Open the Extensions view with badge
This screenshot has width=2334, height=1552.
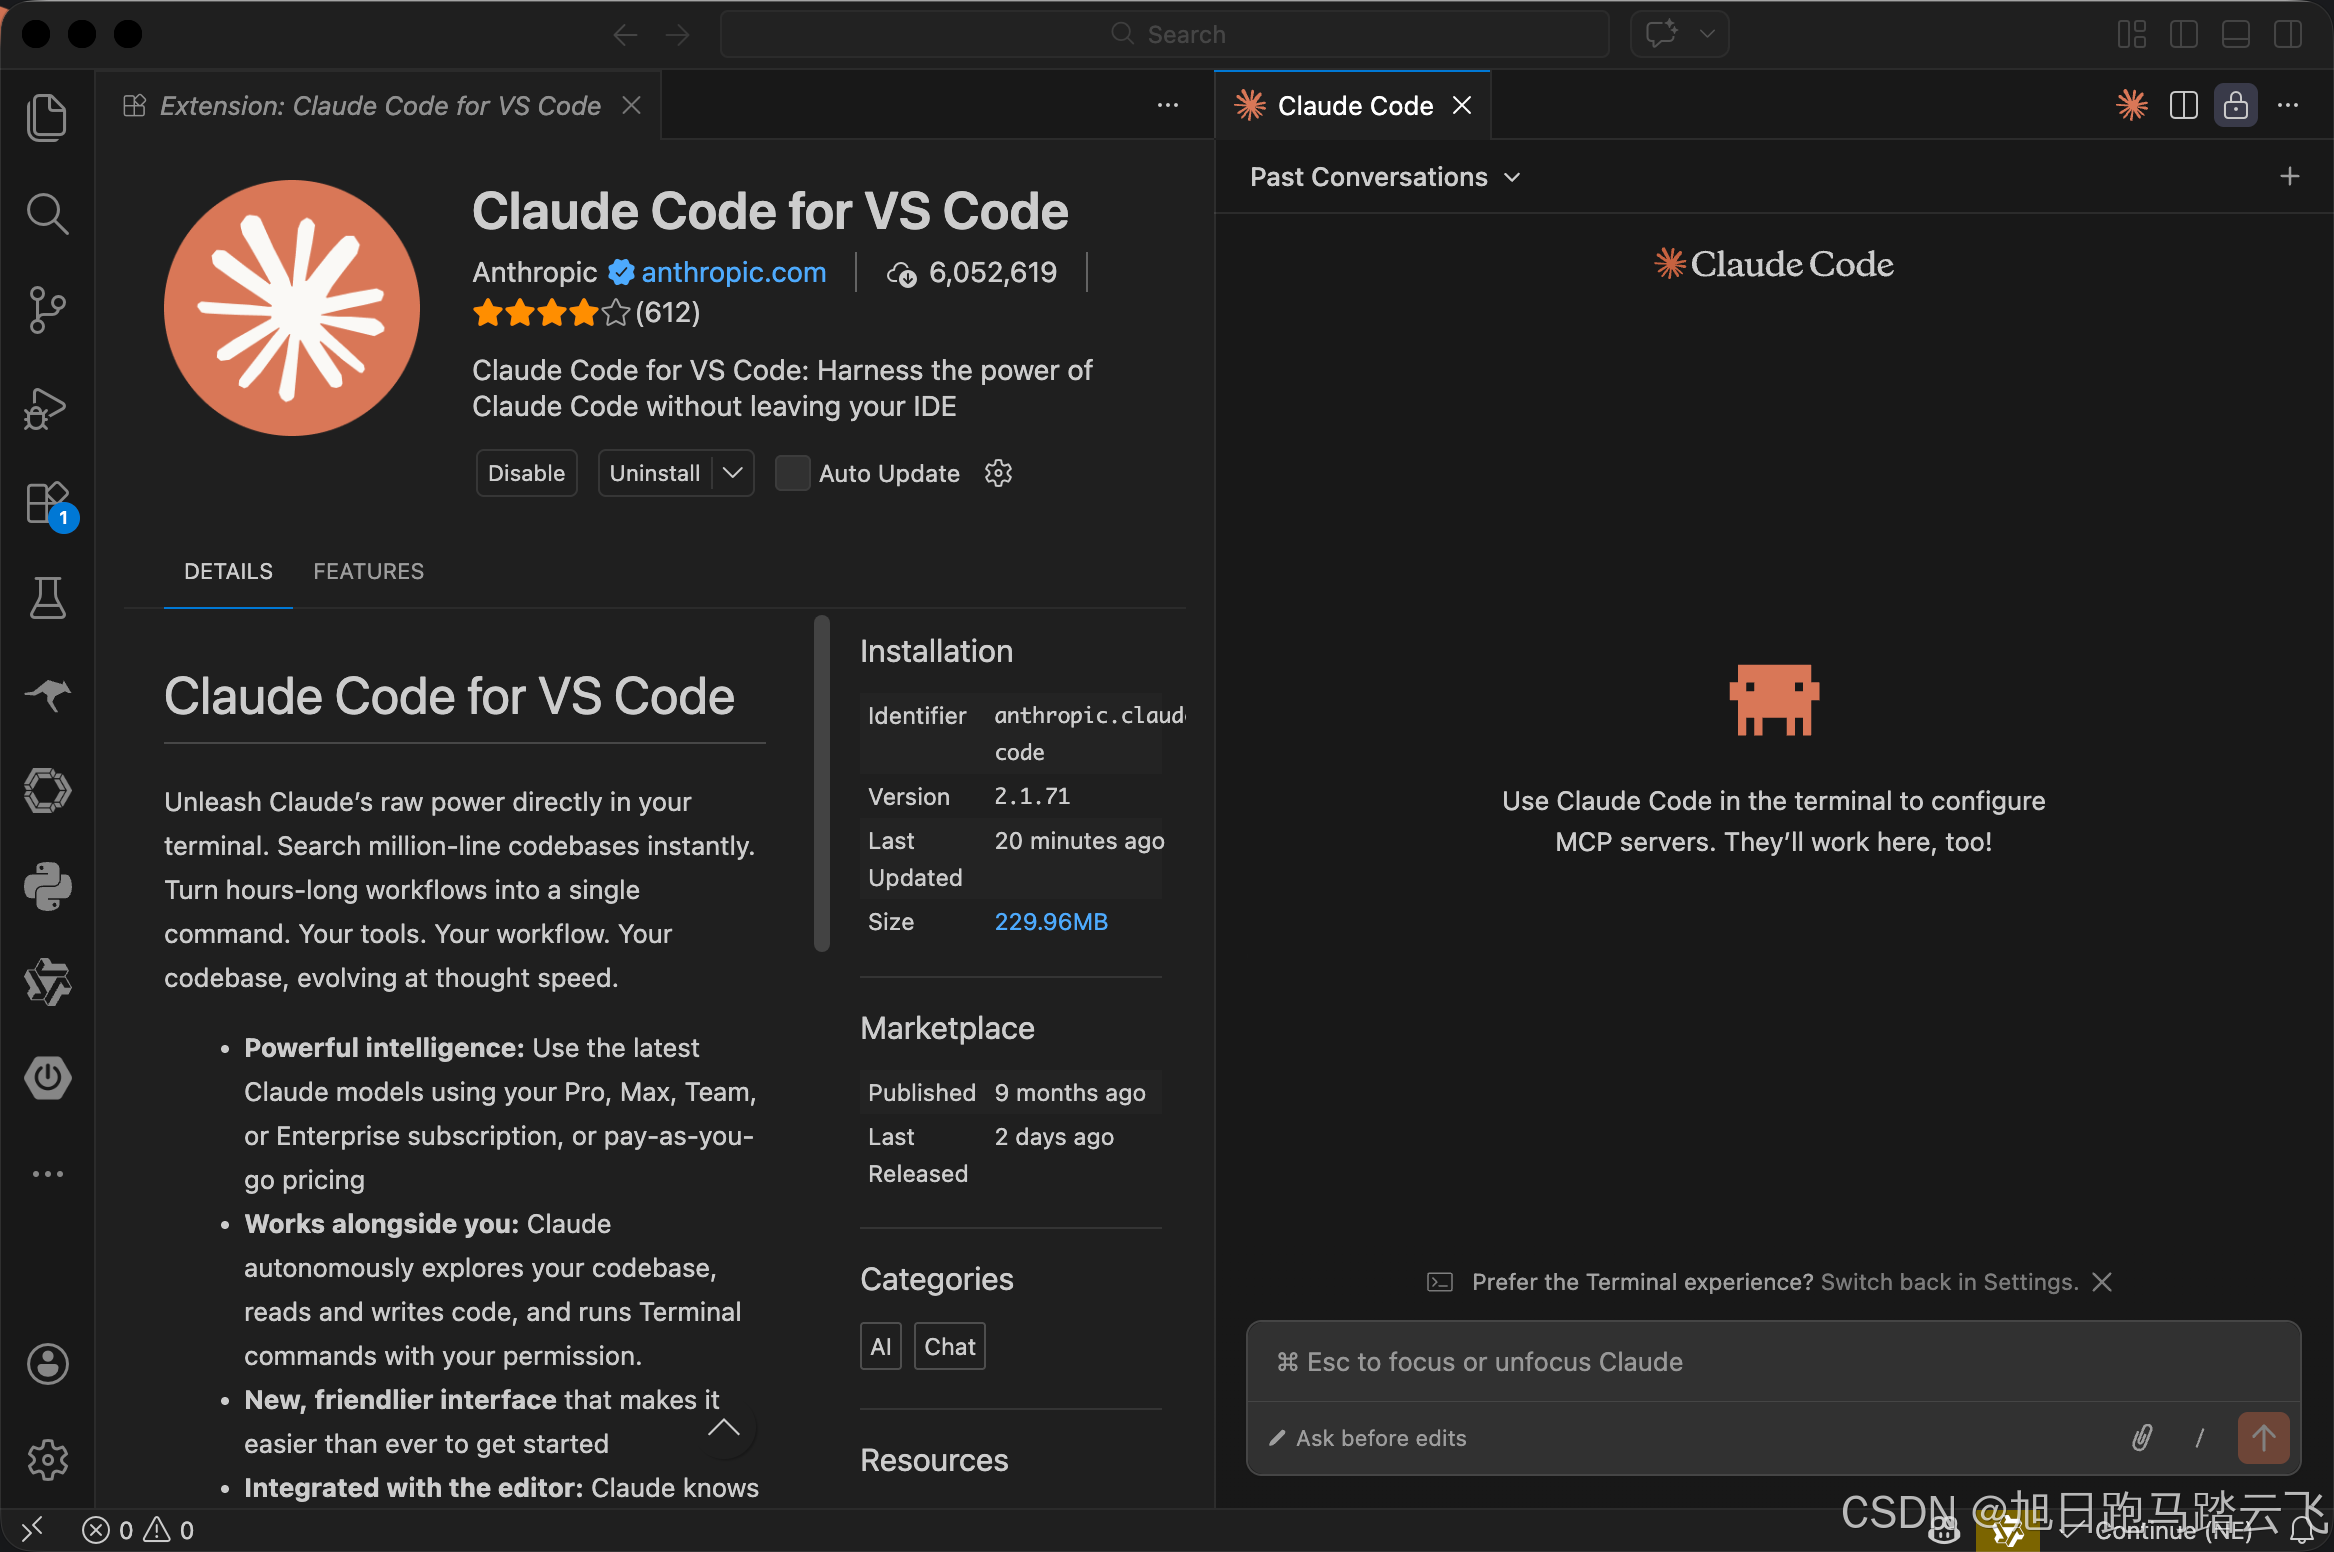[x=47, y=503]
